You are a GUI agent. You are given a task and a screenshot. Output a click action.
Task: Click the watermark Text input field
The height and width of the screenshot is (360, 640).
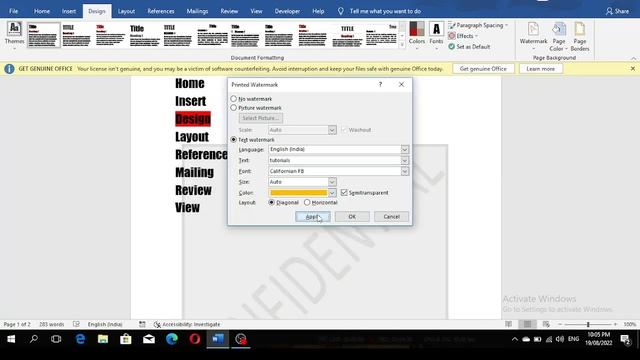[x=334, y=160]
